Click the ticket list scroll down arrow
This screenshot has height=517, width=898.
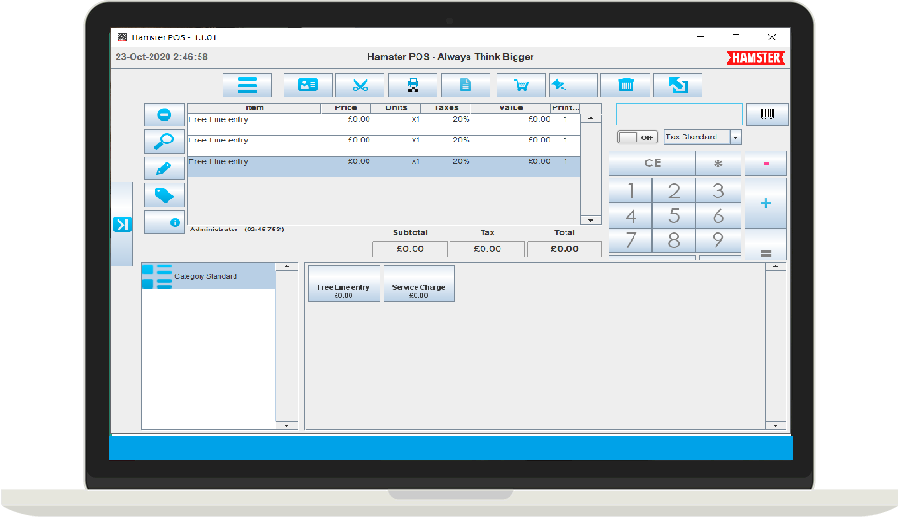coord(590,220)
